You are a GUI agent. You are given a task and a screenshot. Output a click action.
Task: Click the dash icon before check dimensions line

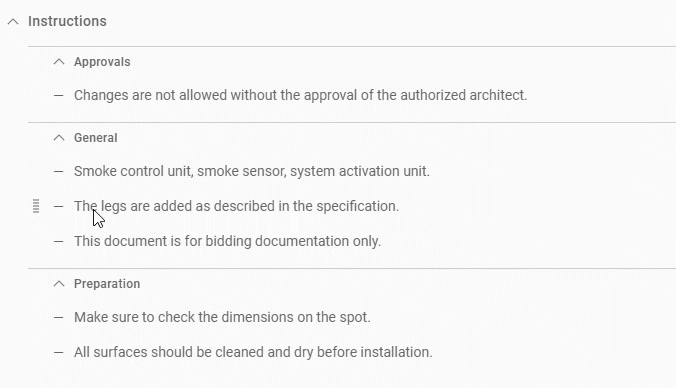point(59,318)
